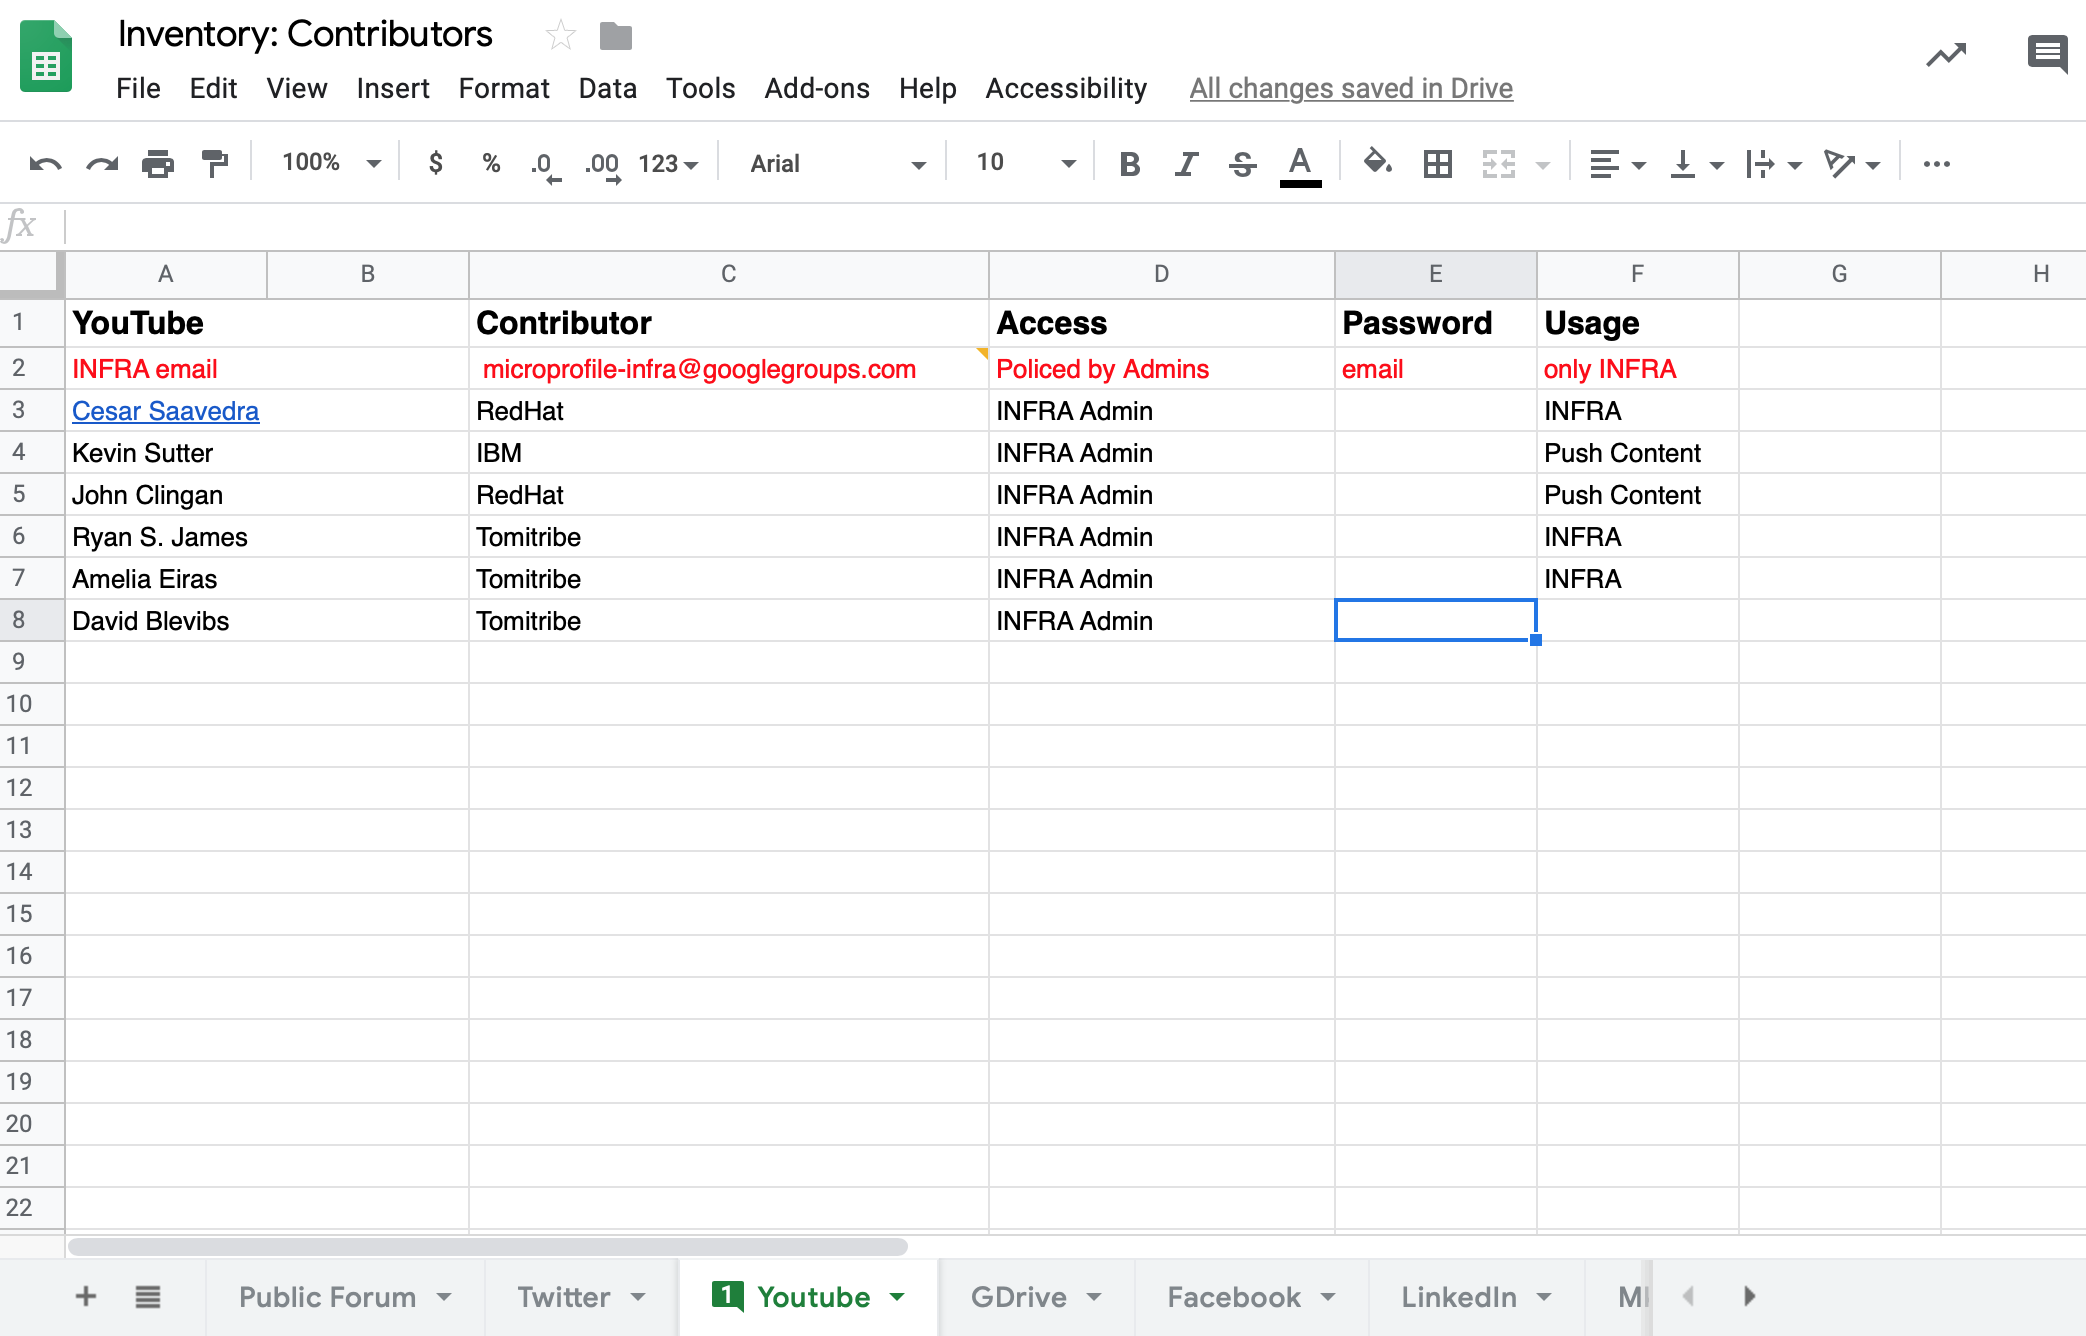This screenshot has width=2086, height=1336.
Task: Open the Format menu
Action: tap(503, 89)
